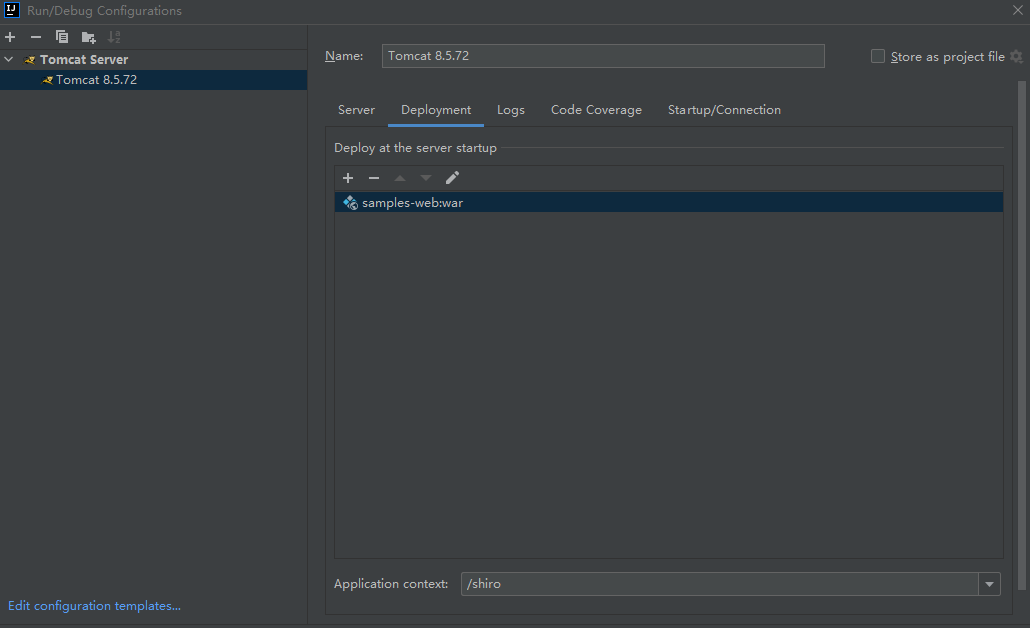This screenshot has width=1030, height=628.
Task: Edit the selected deployment artifact
Action: pos(452,178)
